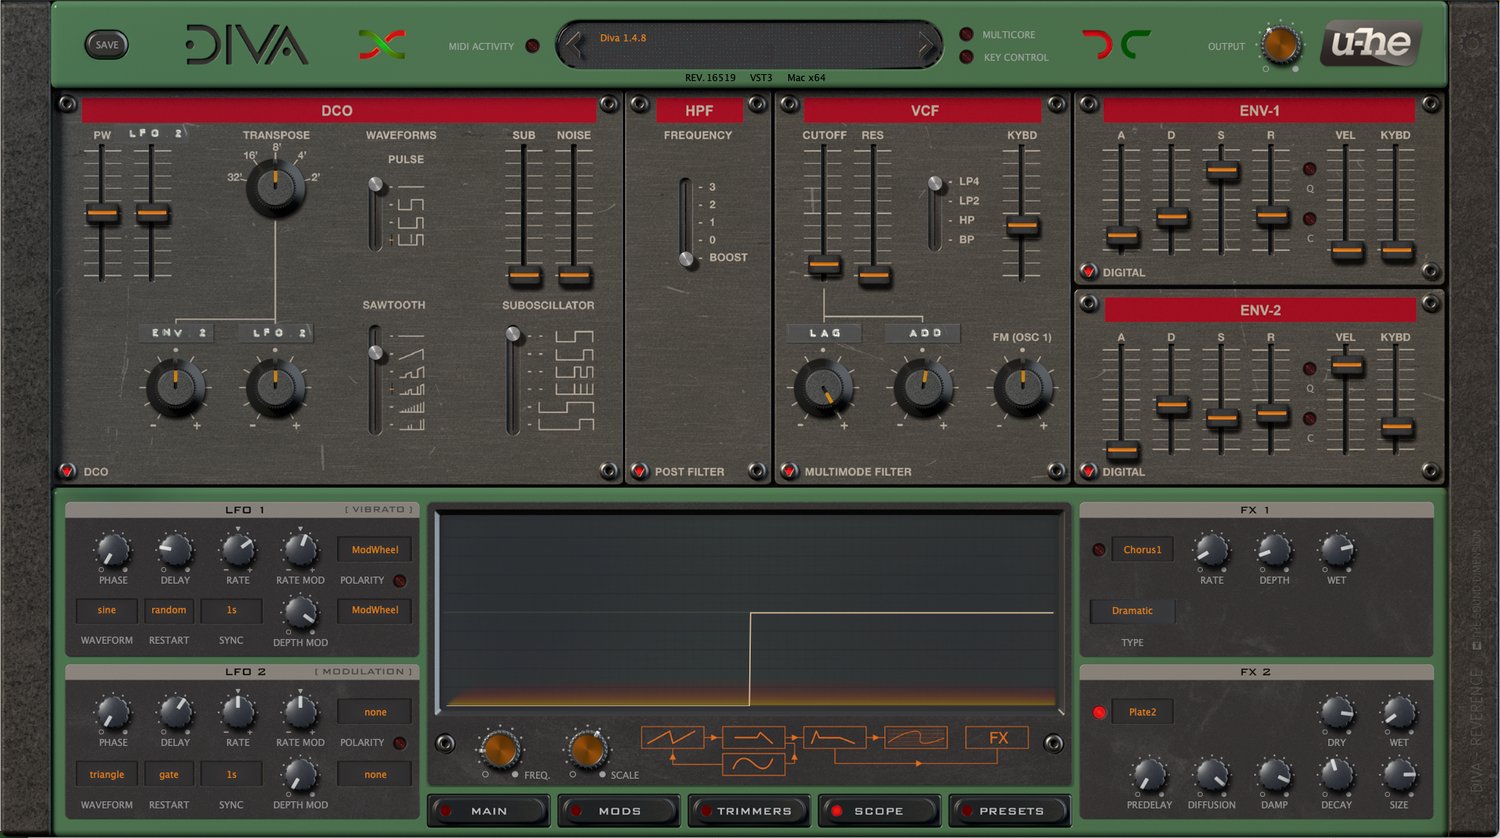Screen dimensions: 1500x838
Task: Click the OUTPUT volume knob
Action: click(x=1280, y=45)
